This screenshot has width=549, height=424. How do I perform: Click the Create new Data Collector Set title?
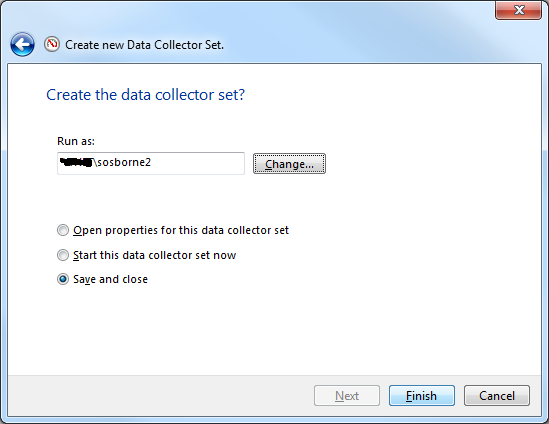click(x=144, y=45)
